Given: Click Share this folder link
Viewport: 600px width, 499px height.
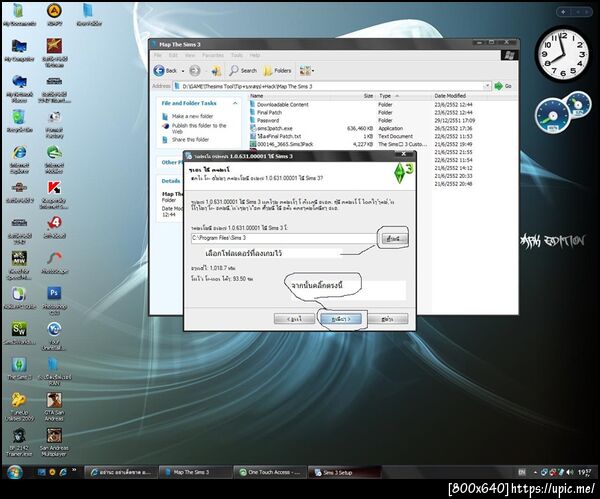Looking at the screenshot, I should click(x=190, y=140).
